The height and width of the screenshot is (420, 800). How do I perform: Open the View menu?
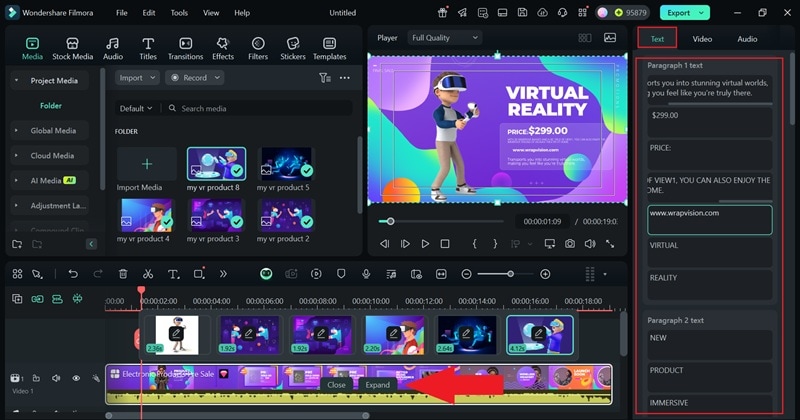[x=211, y=13]
